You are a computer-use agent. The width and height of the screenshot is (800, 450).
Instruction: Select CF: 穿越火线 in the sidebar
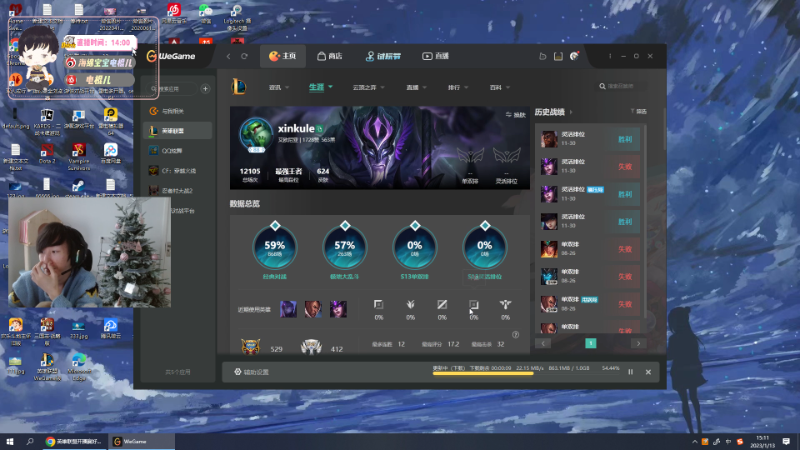pyautogui.click(x=178, y=170)
